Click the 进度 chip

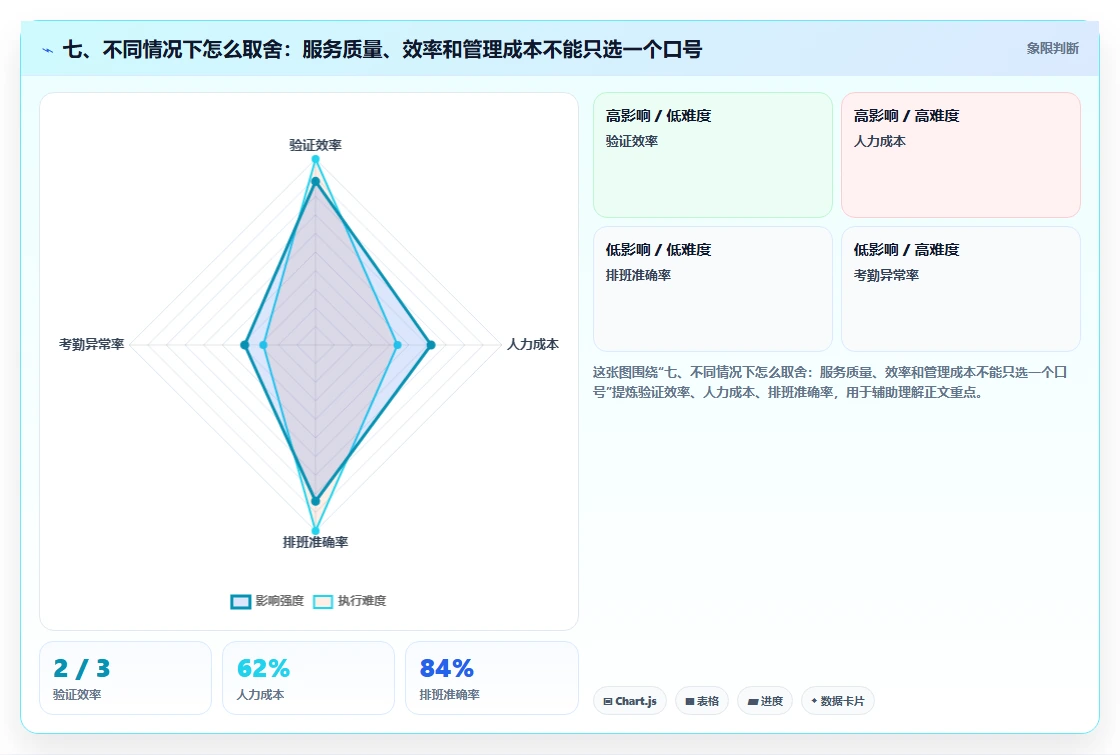(764, 701)
